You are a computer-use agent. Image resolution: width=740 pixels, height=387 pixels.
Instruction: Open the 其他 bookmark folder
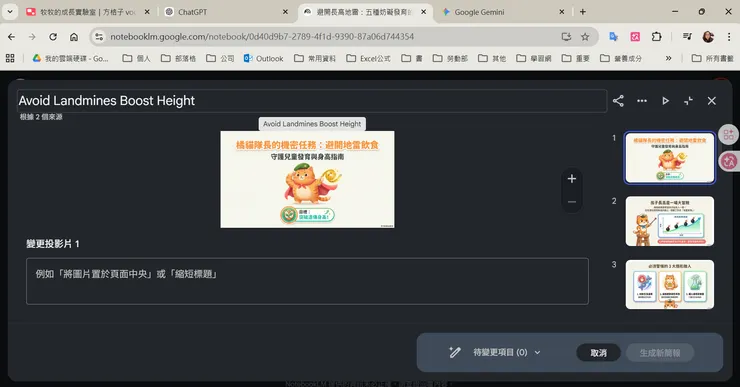pos(492,58)
